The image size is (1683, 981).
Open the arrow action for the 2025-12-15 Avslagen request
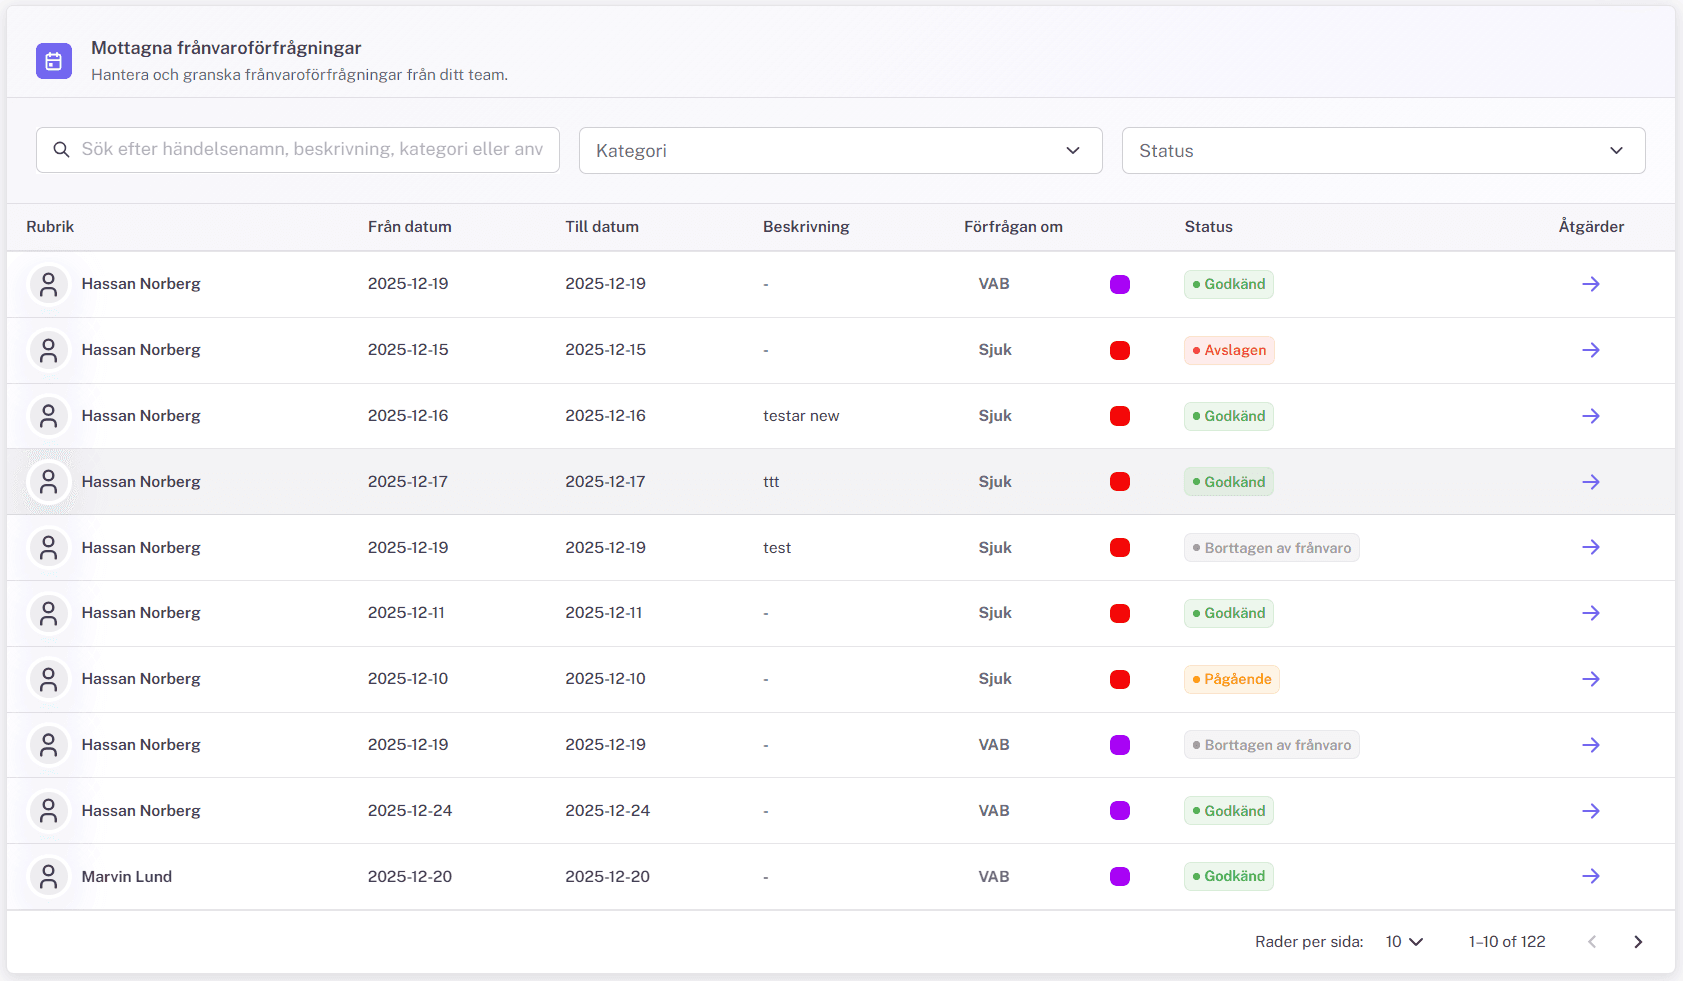pyautogui.click(x=1590, y=350)
